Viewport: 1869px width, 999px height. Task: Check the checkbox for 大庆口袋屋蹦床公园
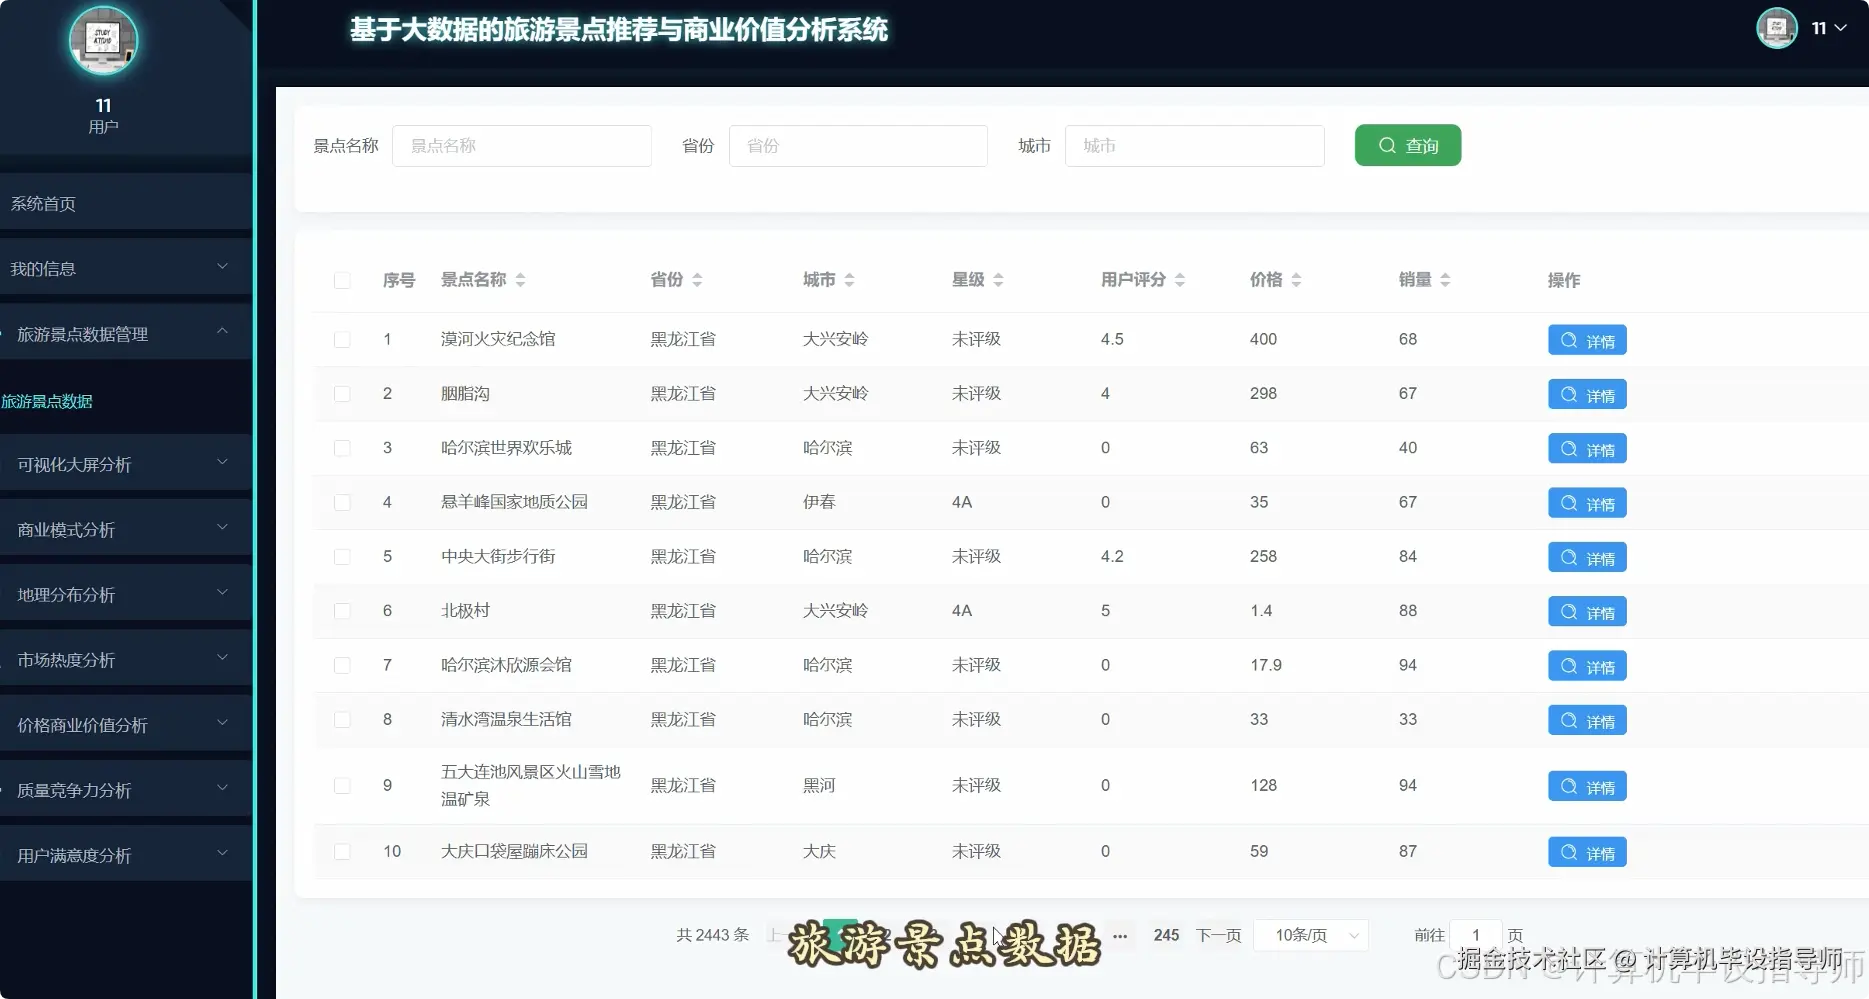[x=342, y=851]
